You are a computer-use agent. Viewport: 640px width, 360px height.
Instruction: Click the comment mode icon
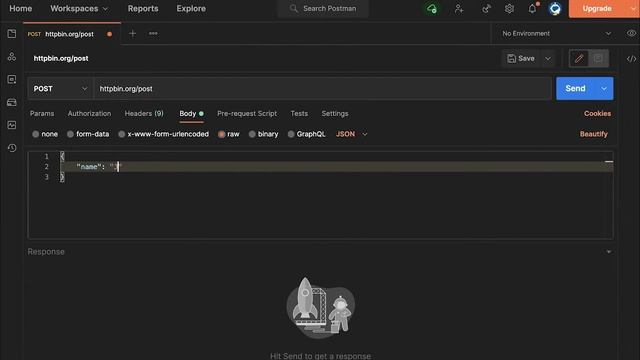pyautogui.click(x=598, y=58)
